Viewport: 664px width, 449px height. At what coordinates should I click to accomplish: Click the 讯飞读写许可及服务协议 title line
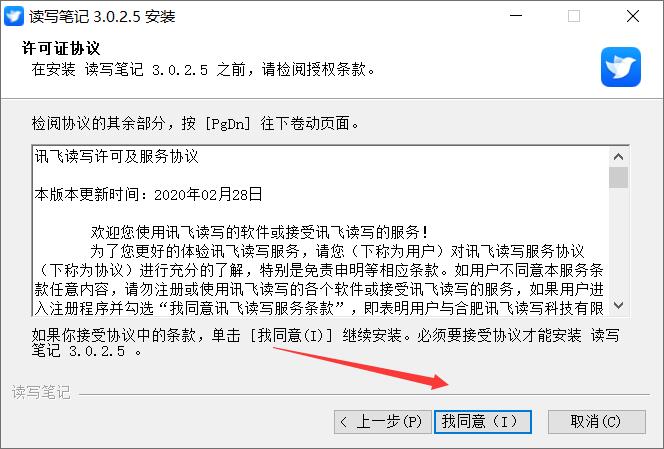point(116,157)
